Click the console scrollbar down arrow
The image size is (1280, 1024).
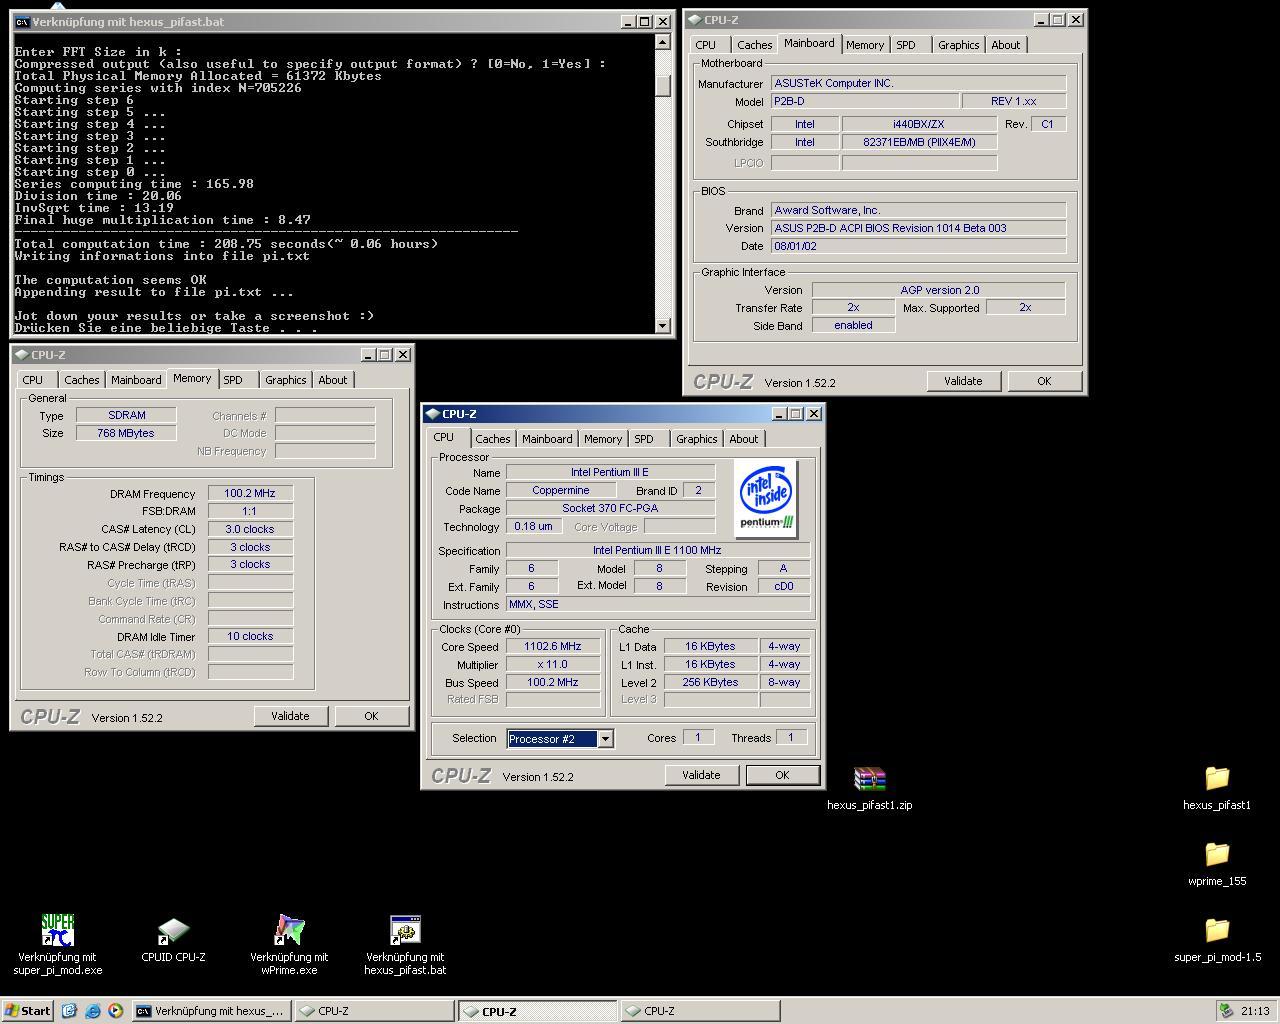tap(663, 325)
